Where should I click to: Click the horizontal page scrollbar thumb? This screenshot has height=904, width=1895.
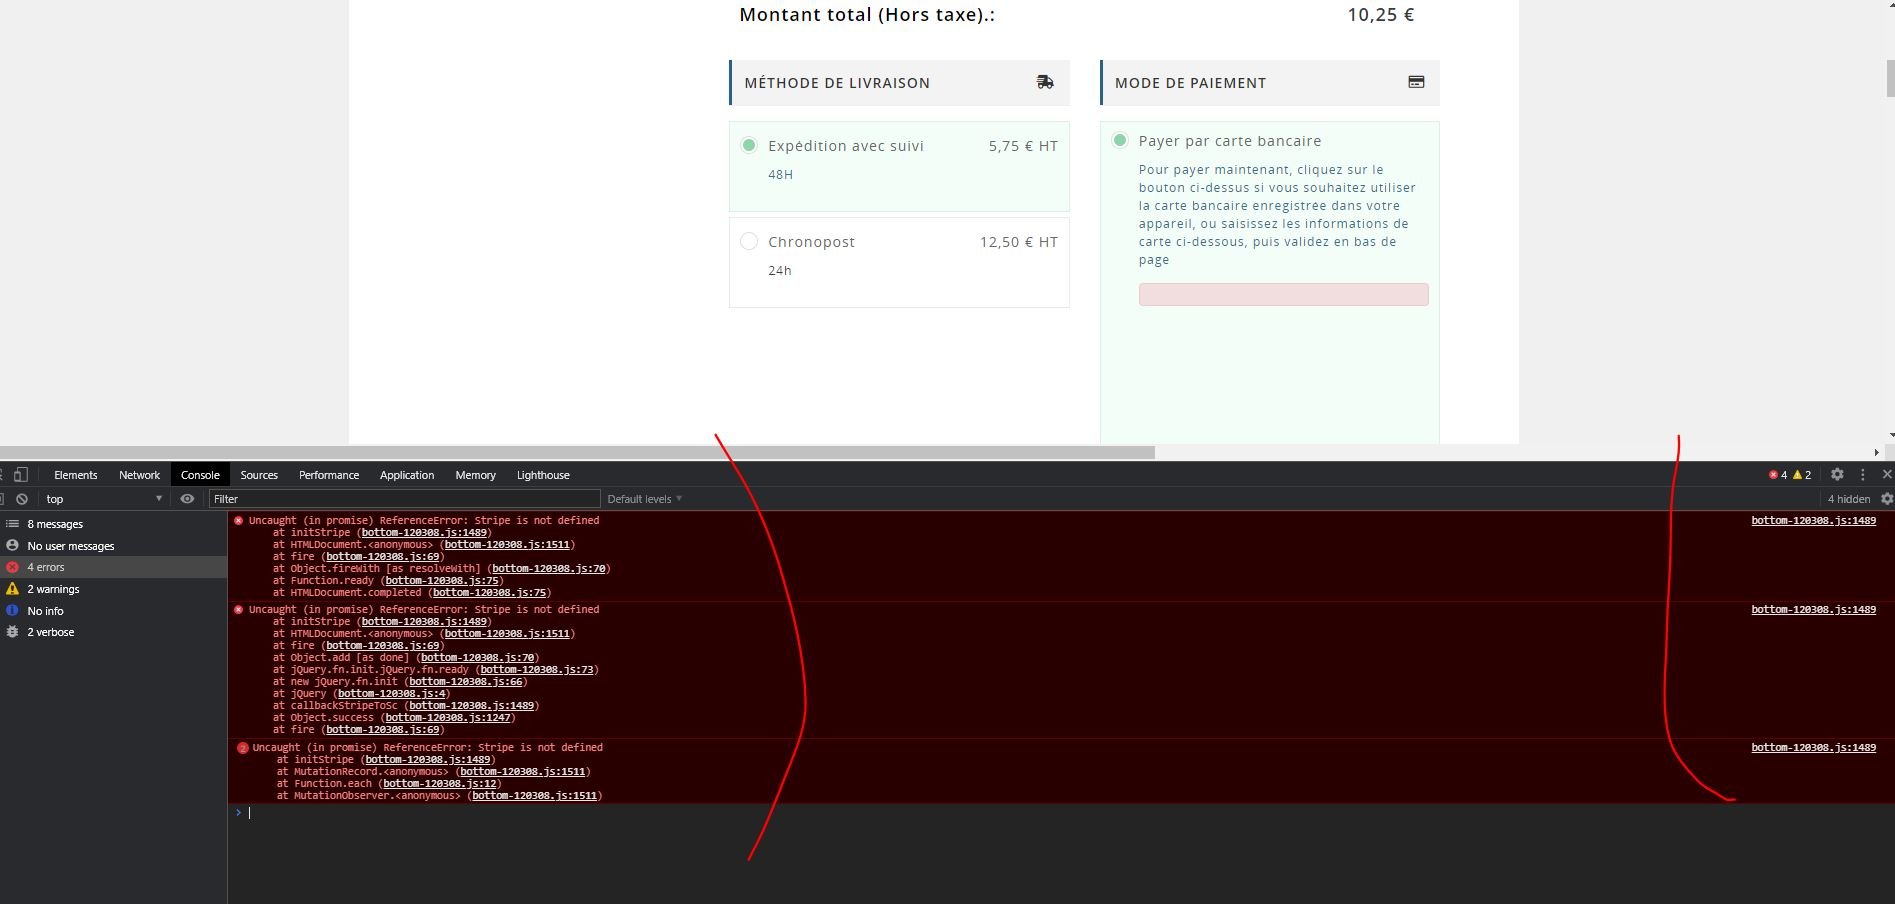pos(577,452)
